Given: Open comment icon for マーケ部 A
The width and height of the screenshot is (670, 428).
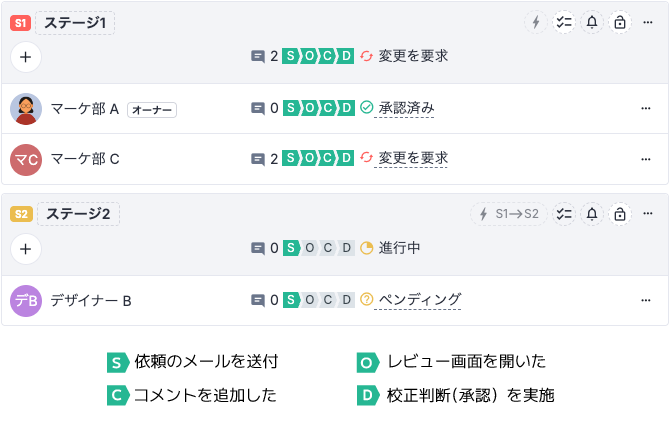Looking at the screenshot, I should pyautogui.click(x=258, y=108).
